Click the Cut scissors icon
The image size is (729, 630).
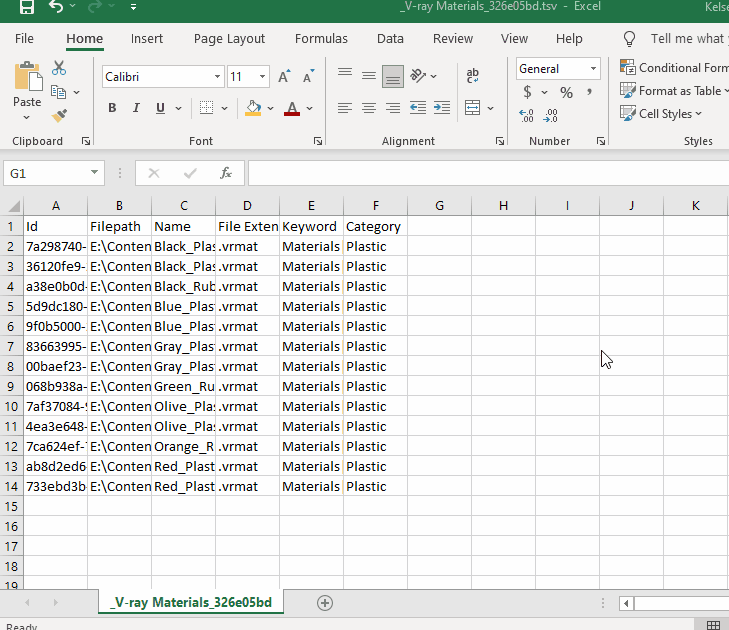59,68
